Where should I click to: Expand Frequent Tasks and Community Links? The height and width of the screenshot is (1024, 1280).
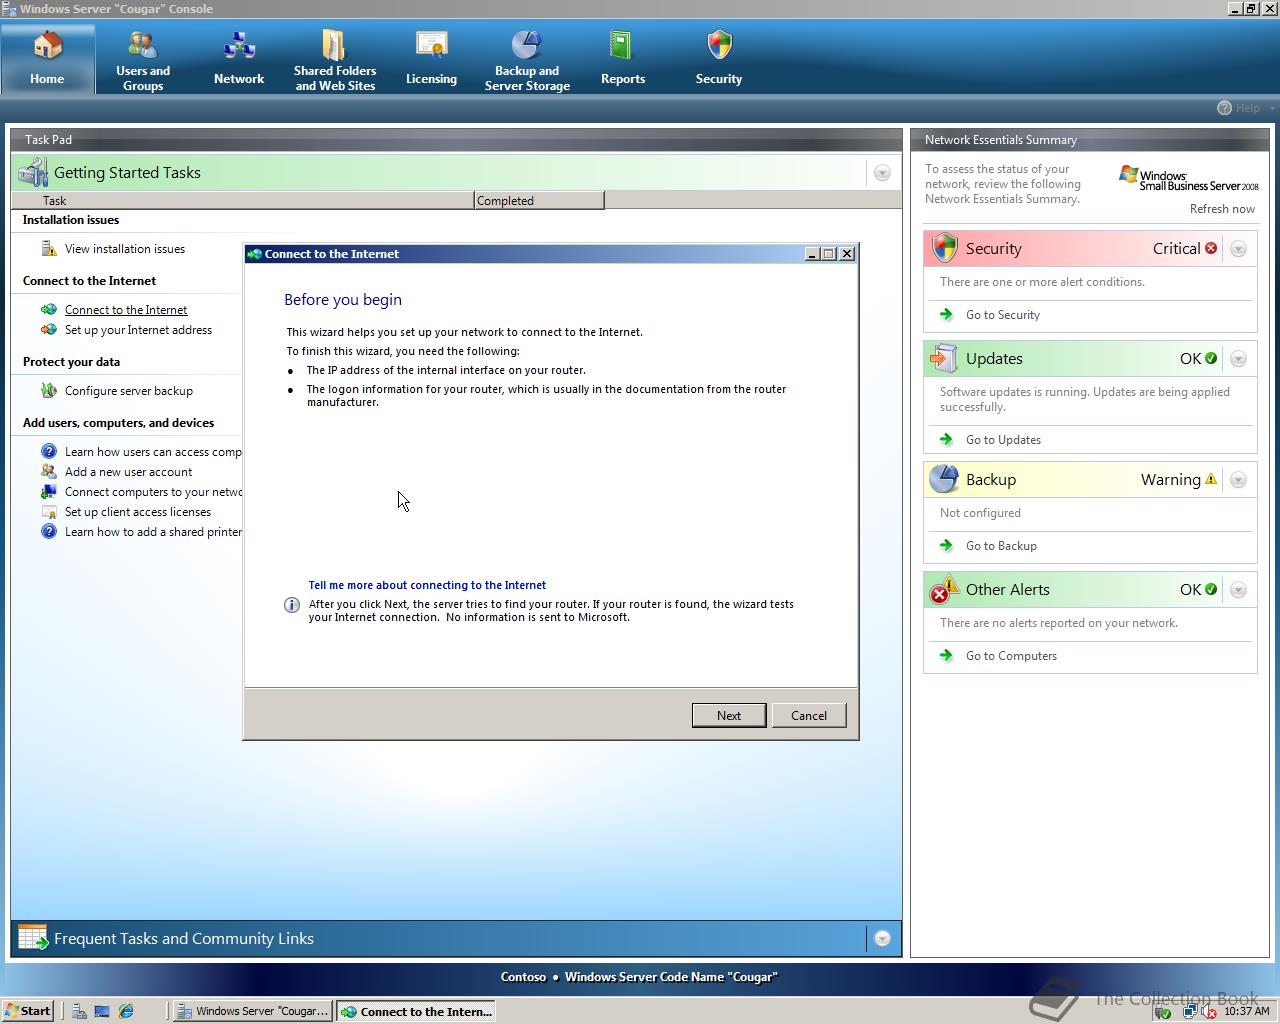coord(882,938)
